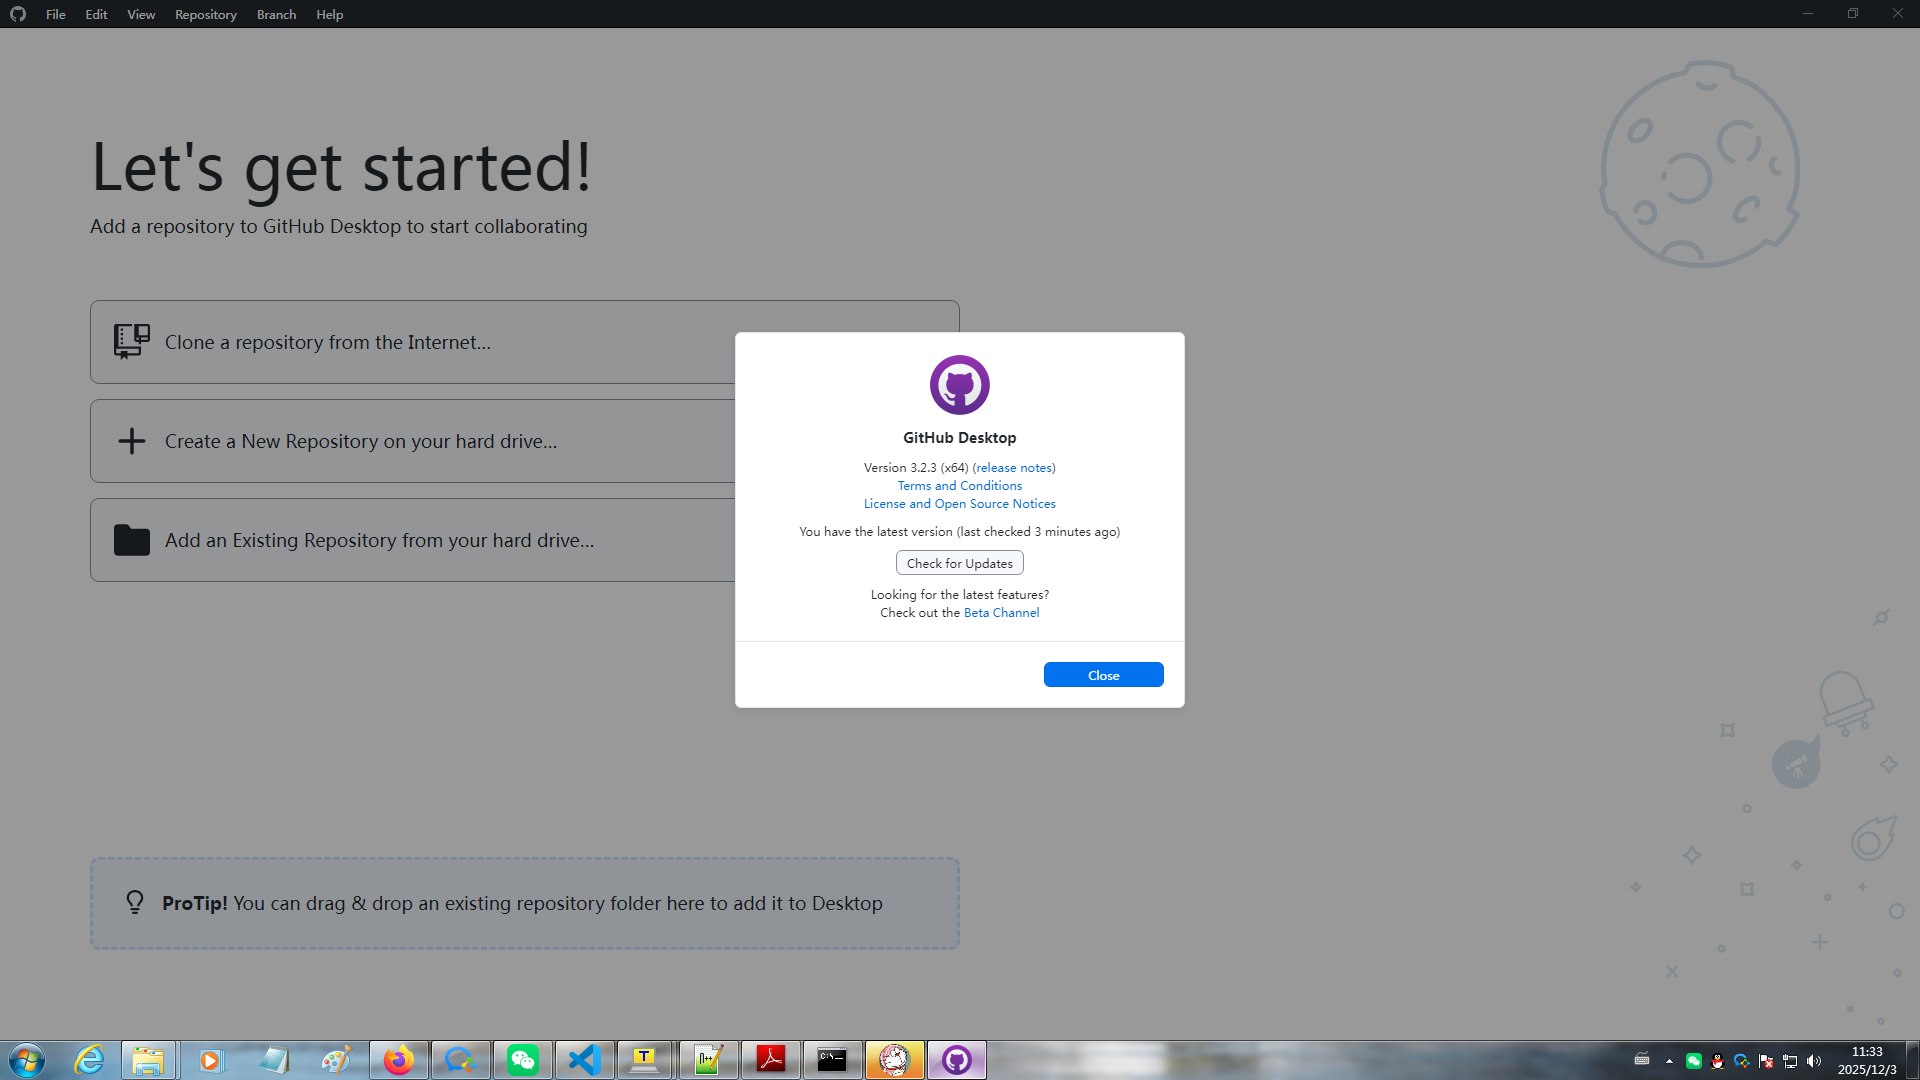The height and width of the screenshot is (1080, 1920).
Task: Click the GitHub octocat icon in title bar
Action: [18, 14]
